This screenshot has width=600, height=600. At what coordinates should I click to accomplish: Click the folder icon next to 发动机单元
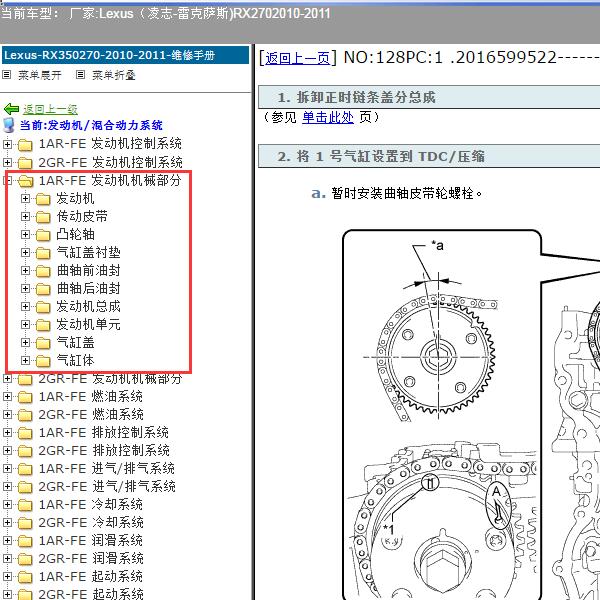pyautogui.click(x=43, y=324)
